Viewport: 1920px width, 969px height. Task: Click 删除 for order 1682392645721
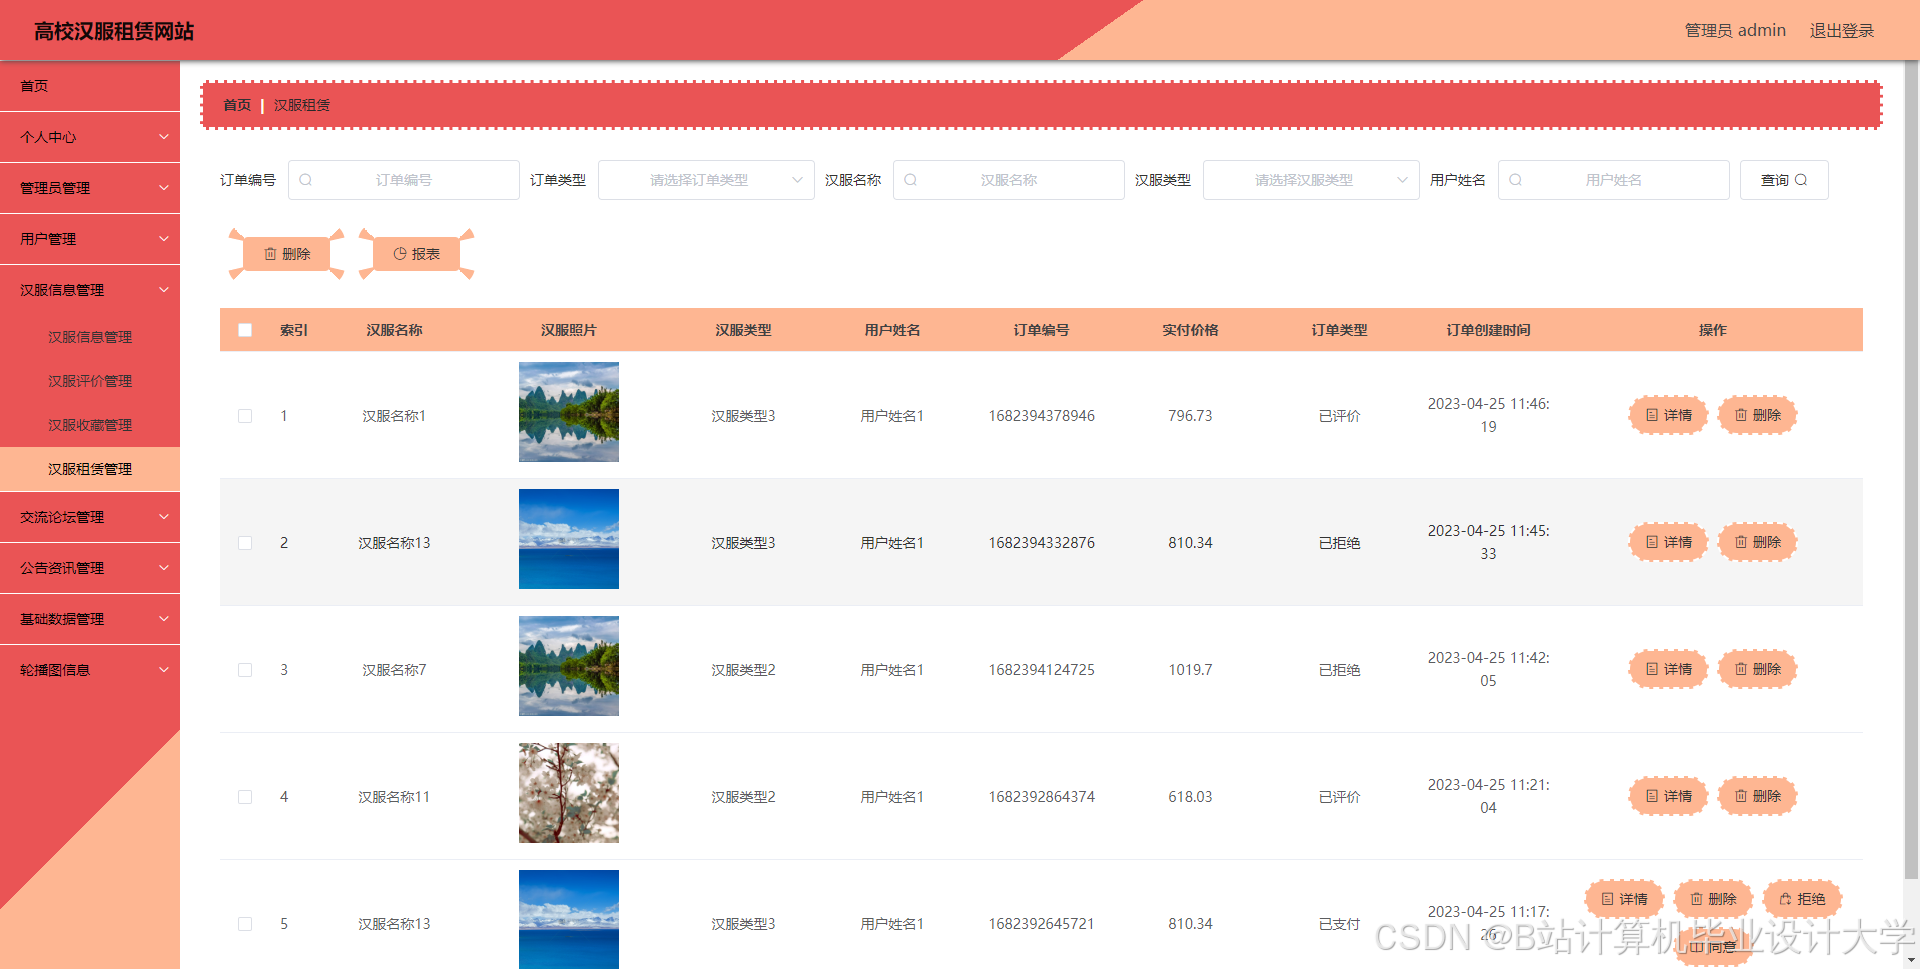(1713, 899)
